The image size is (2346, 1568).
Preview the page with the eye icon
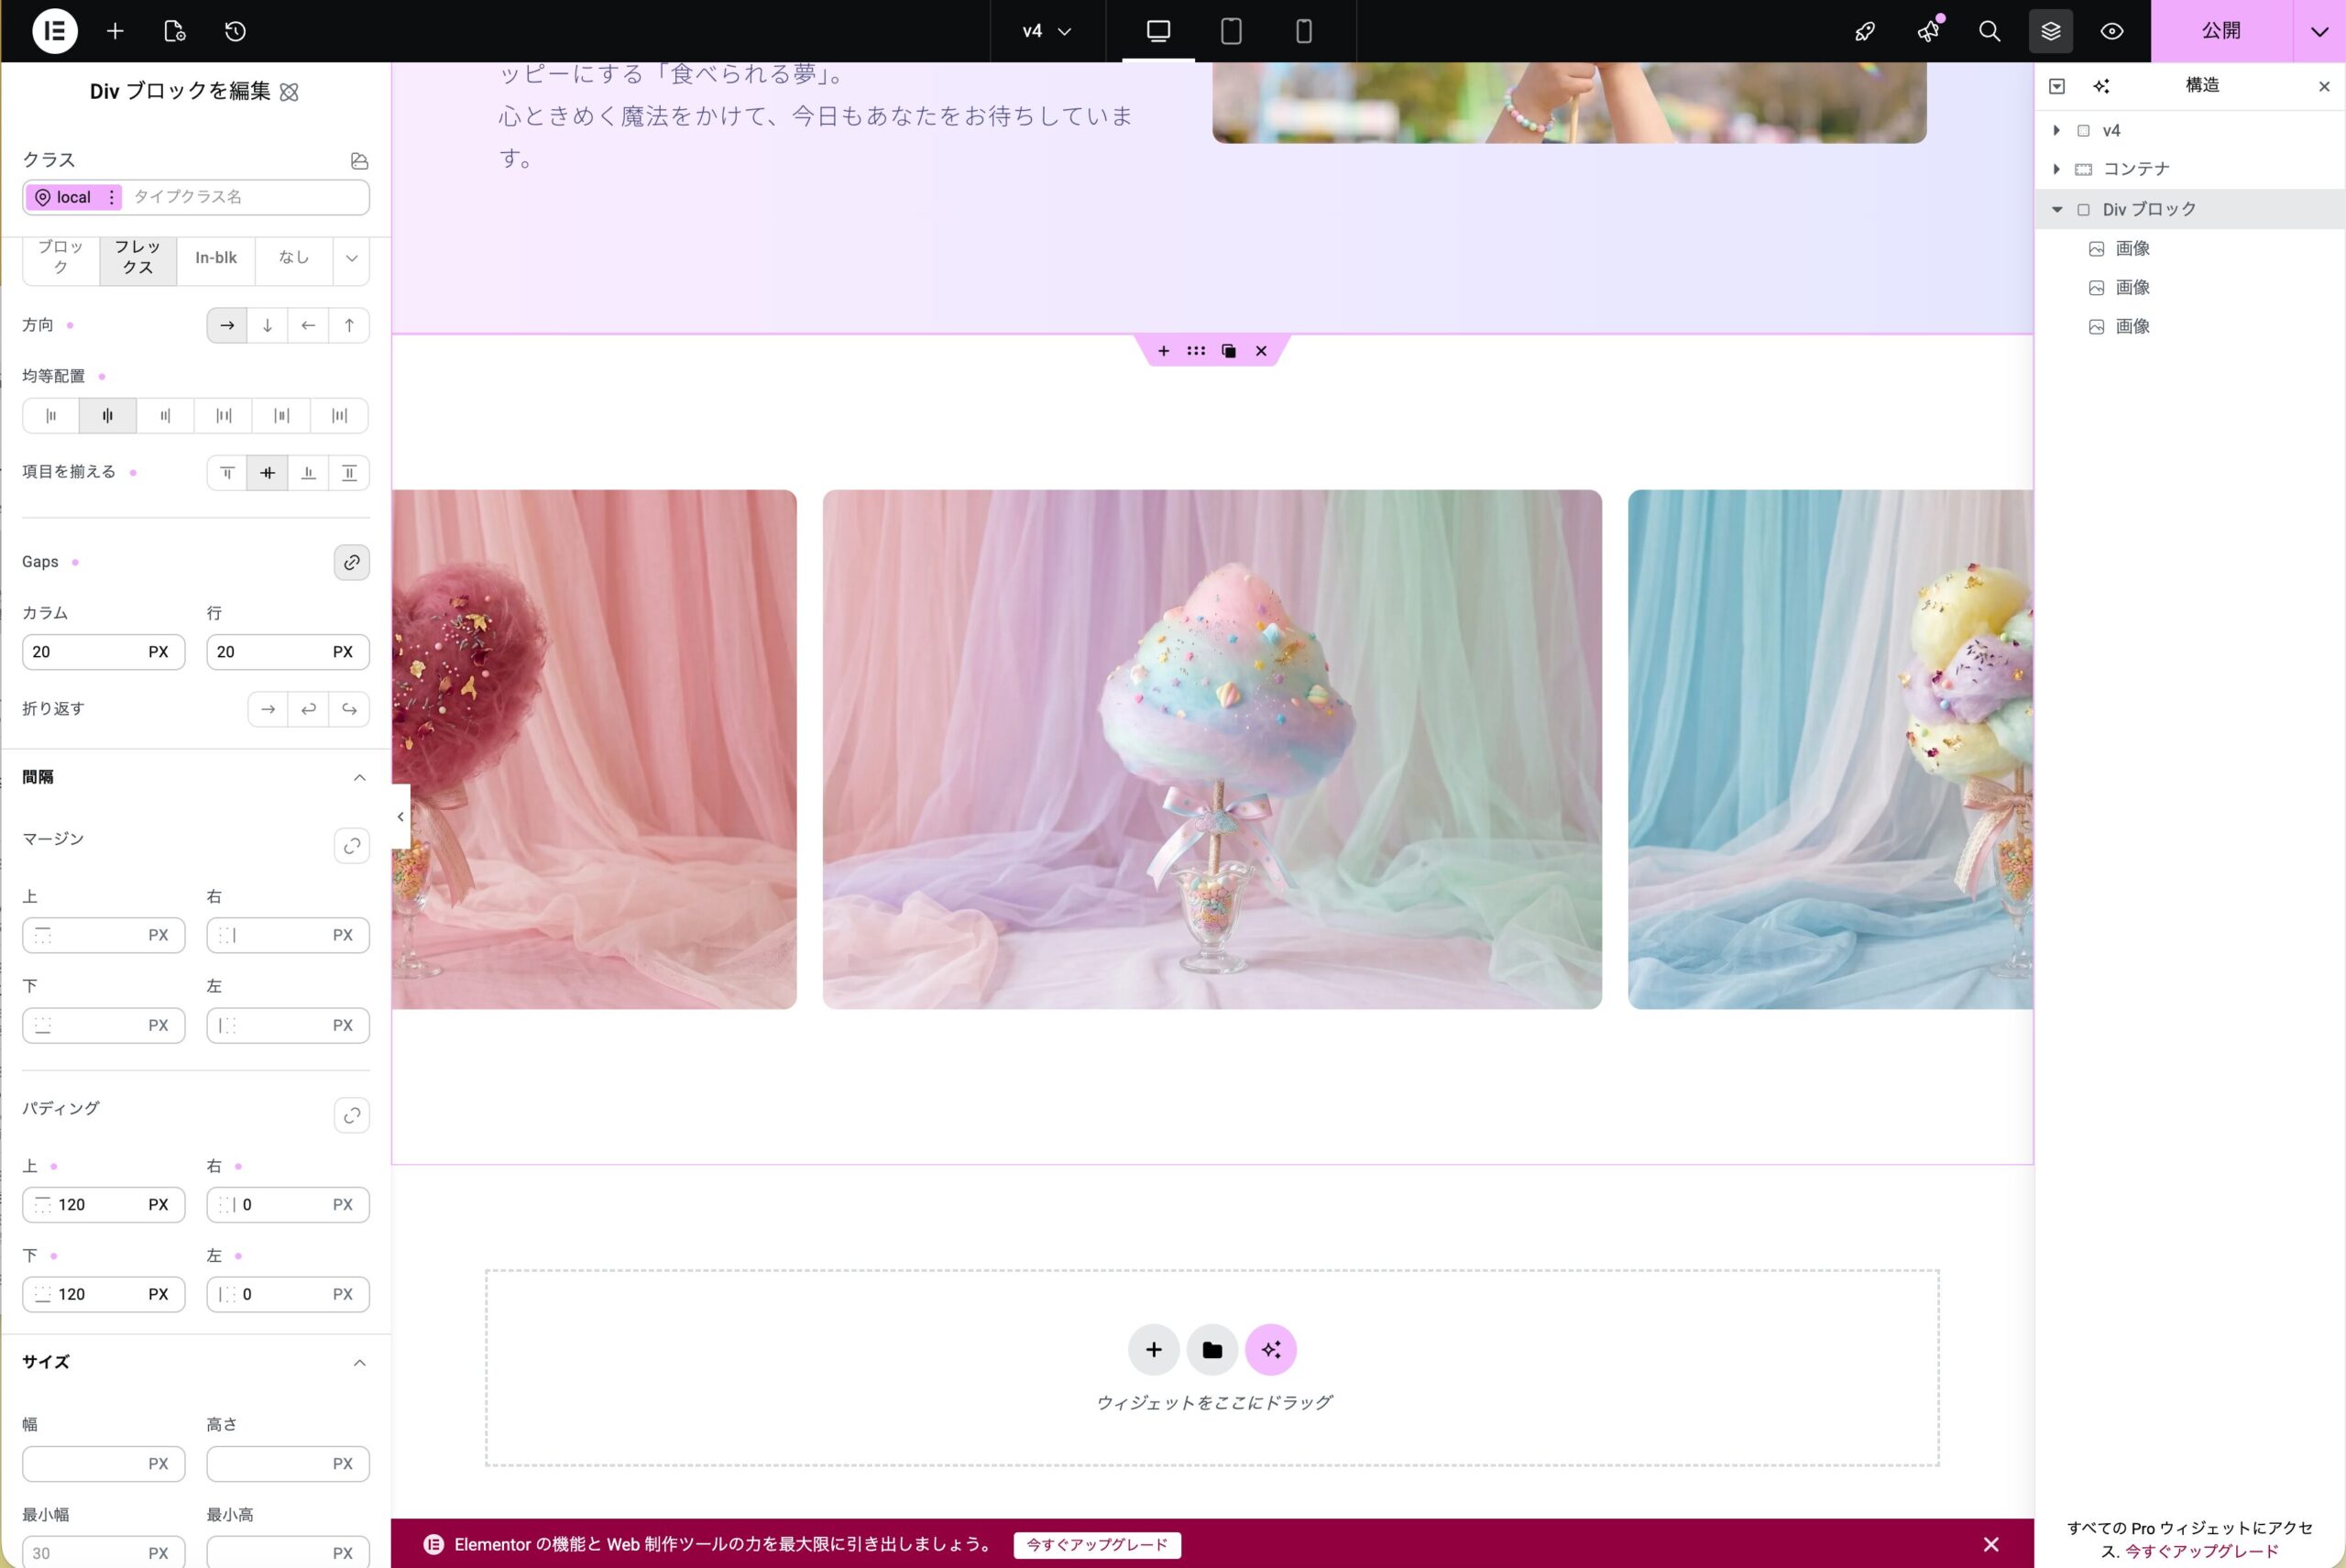tap(2112, 31)
